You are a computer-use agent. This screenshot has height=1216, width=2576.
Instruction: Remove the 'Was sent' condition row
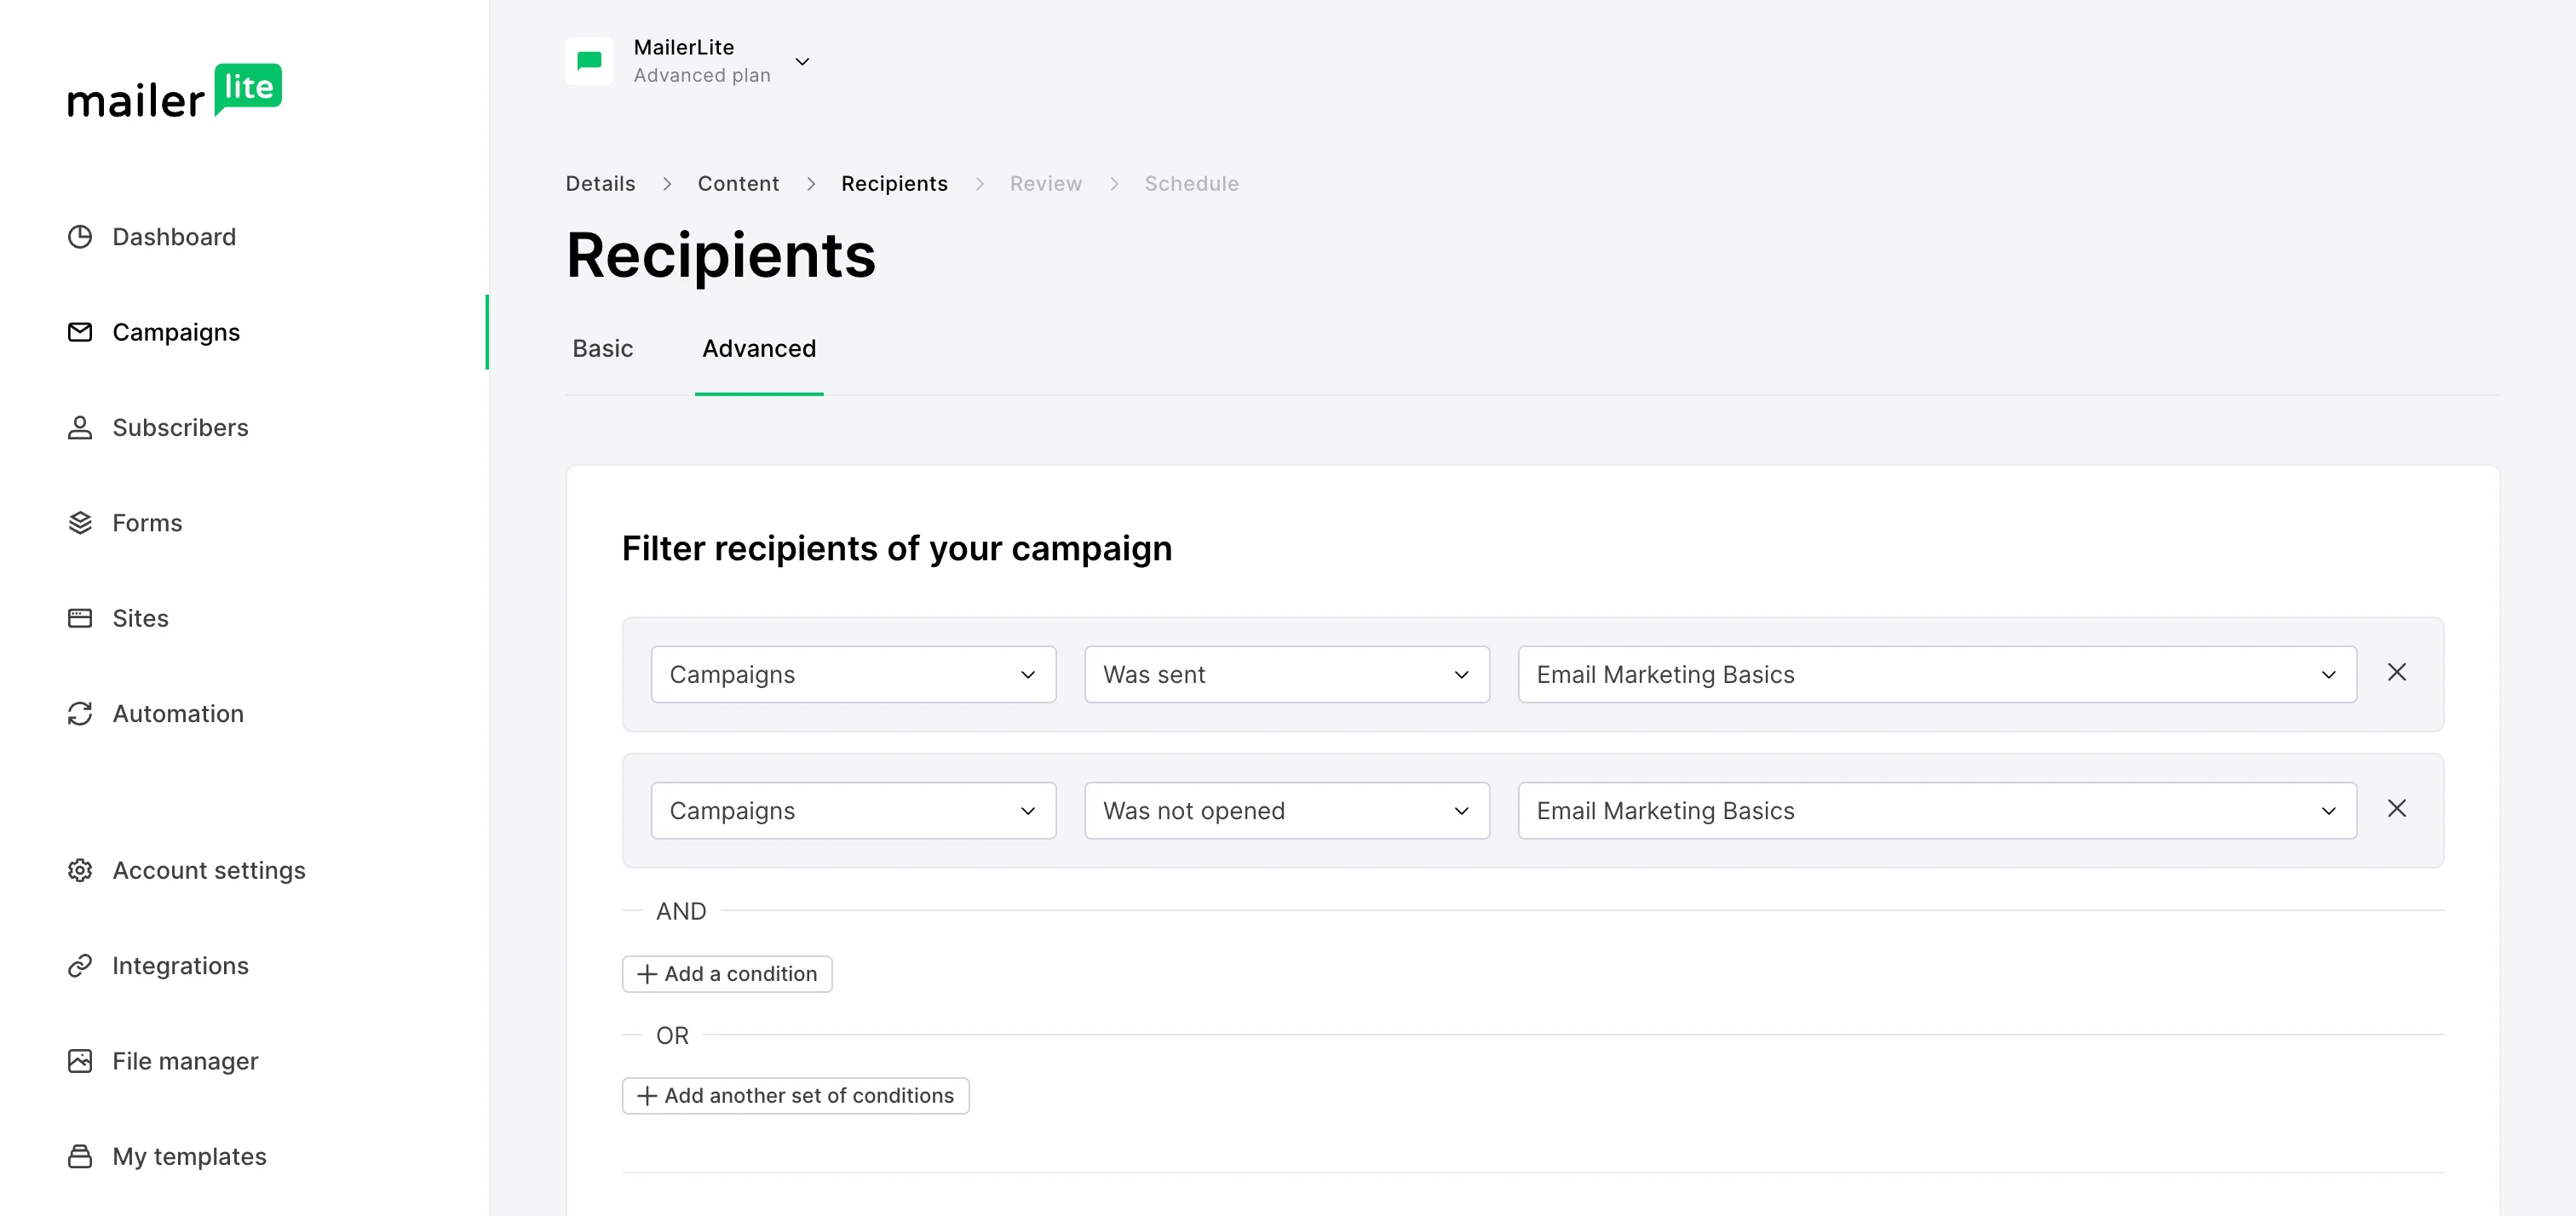pos(2396,673)
